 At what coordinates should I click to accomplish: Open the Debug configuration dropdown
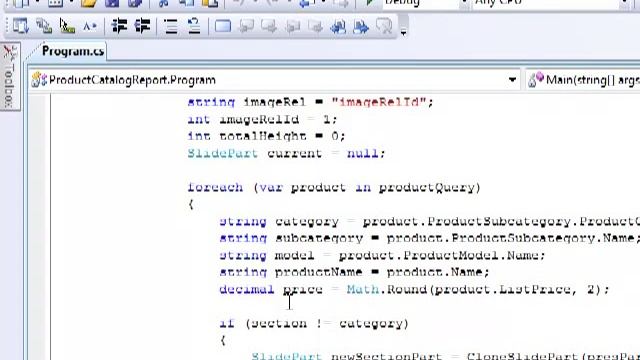tap(464, 2)
